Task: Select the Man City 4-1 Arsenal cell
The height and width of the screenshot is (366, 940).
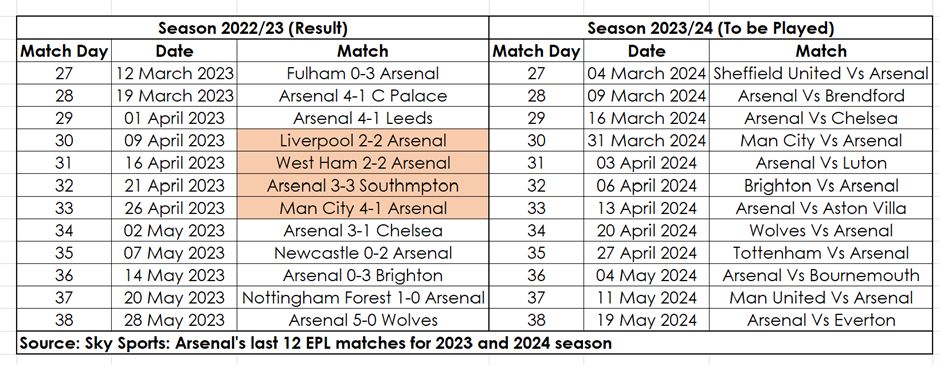Action: coord(363,208)
